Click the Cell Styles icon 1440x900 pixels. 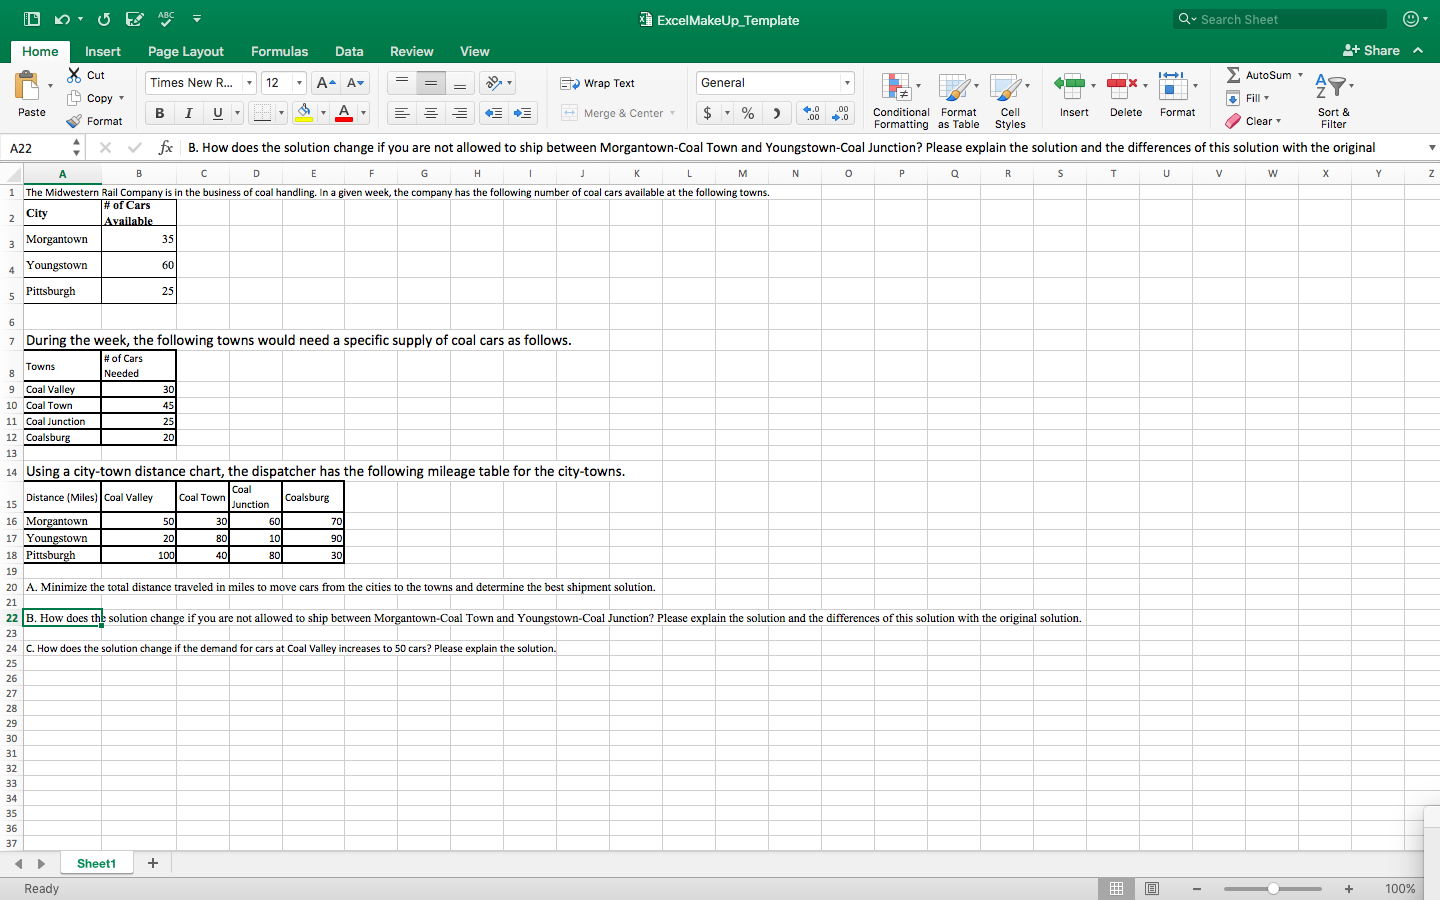coord(1010,100)
